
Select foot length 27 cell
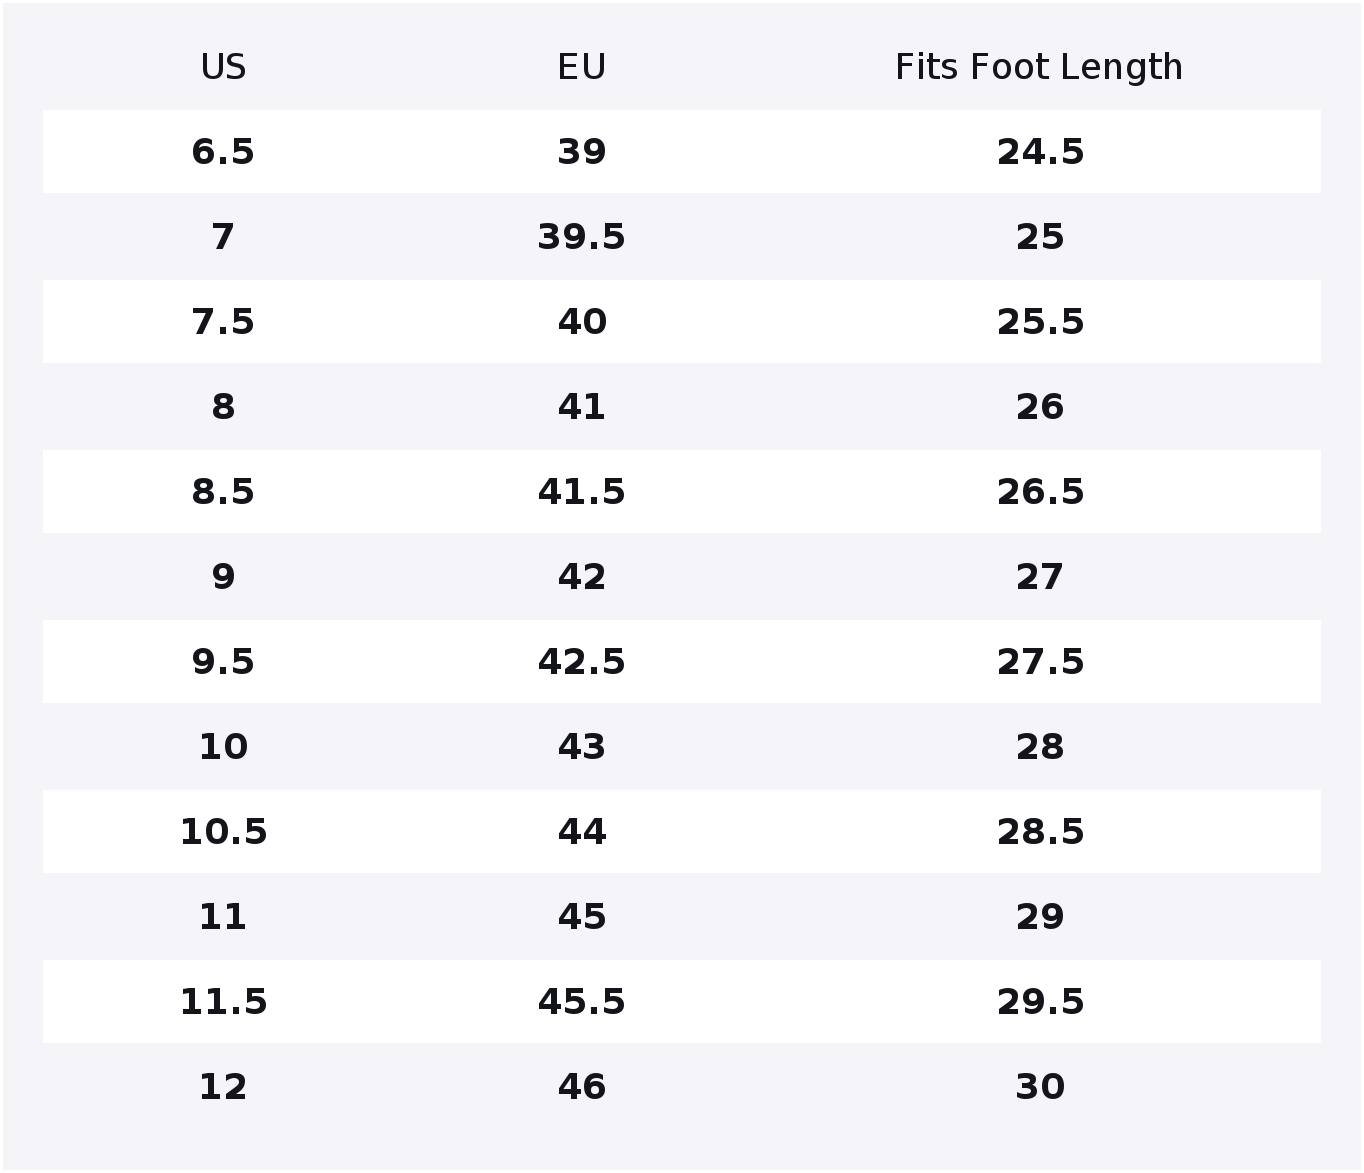coord(1040,577)
